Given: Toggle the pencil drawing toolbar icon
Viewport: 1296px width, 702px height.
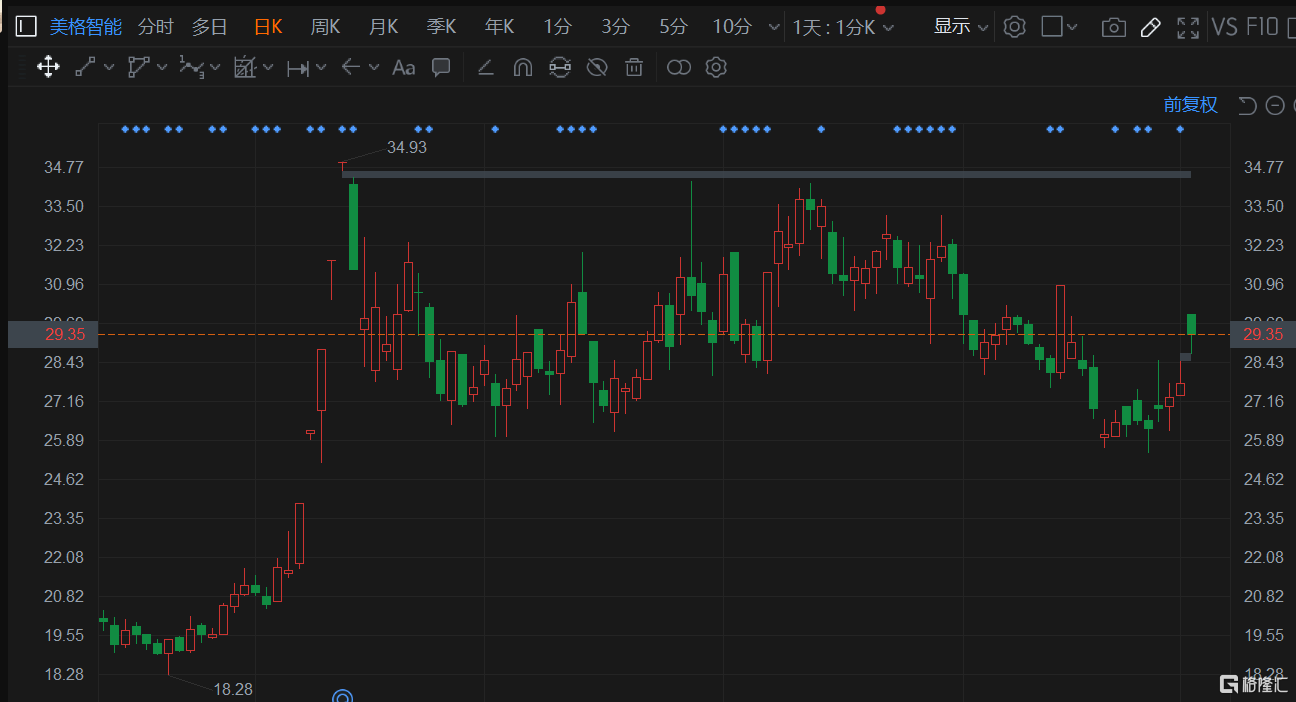Looking at the screenshot, I should point(1151,27).
